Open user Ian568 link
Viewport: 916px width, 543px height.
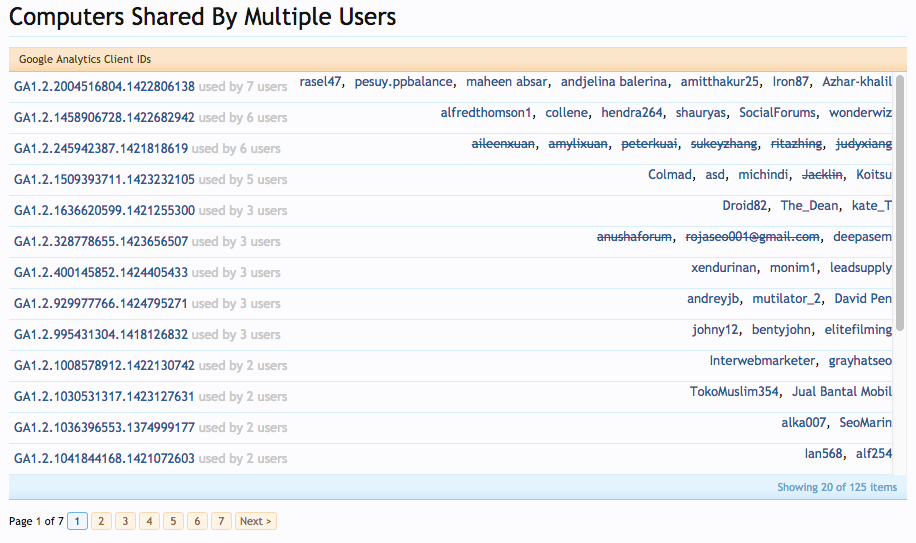pos(823,453)
